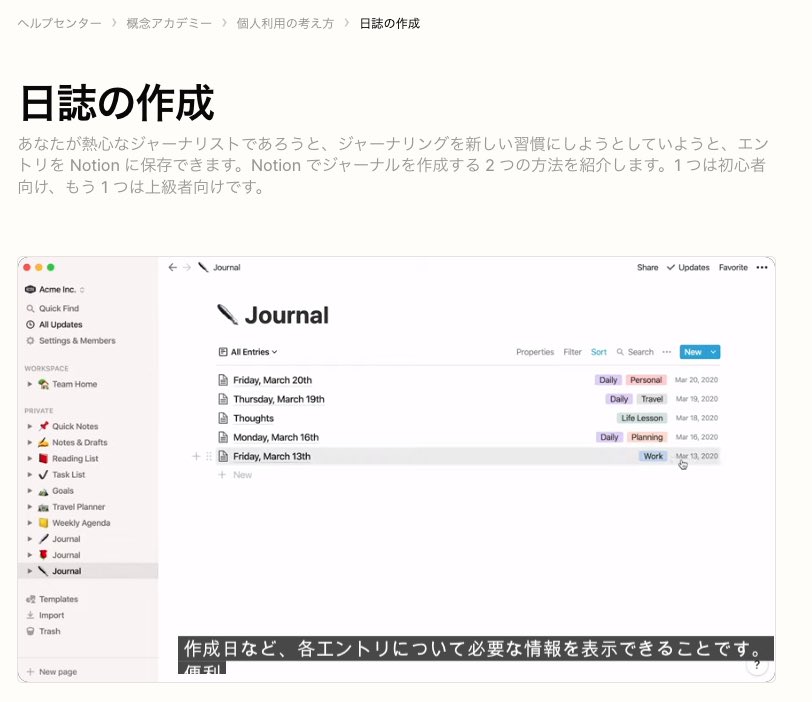Click the Goals mountain icon

click(44, 491)
